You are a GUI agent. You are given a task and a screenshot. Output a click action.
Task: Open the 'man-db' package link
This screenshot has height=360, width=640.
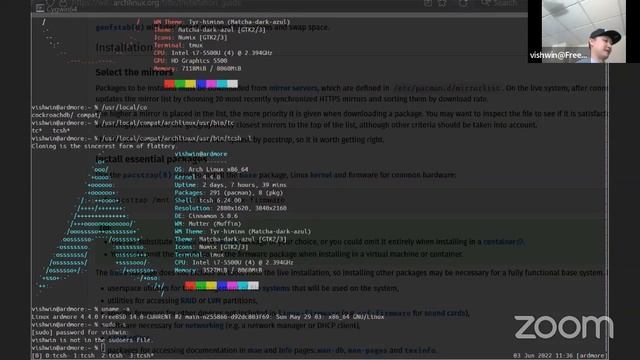(x=330, y=350)
